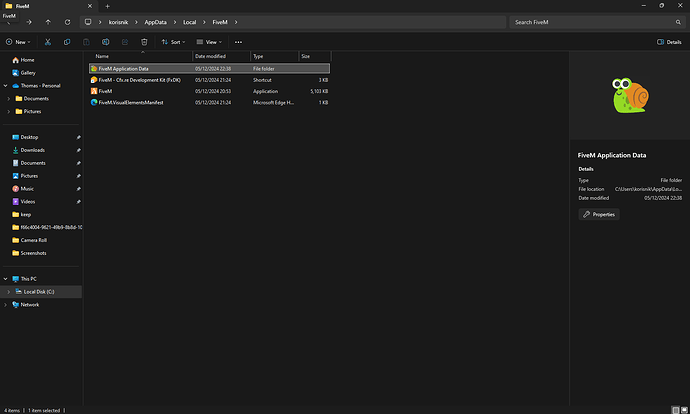Image resolution: width=690 pixels, height=414 pixels.
Task: Open the New dropdown menu
Action: (x=18, y=42)
